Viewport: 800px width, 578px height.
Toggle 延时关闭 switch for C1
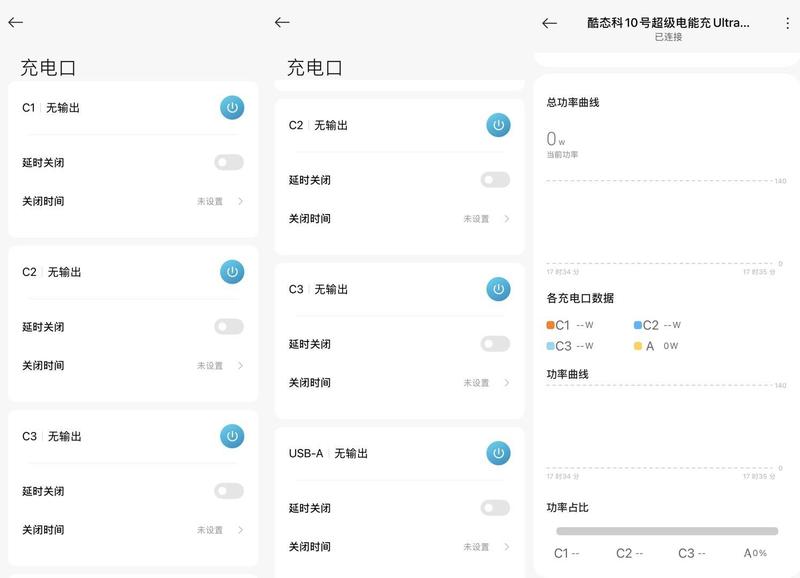pos(229,162)
